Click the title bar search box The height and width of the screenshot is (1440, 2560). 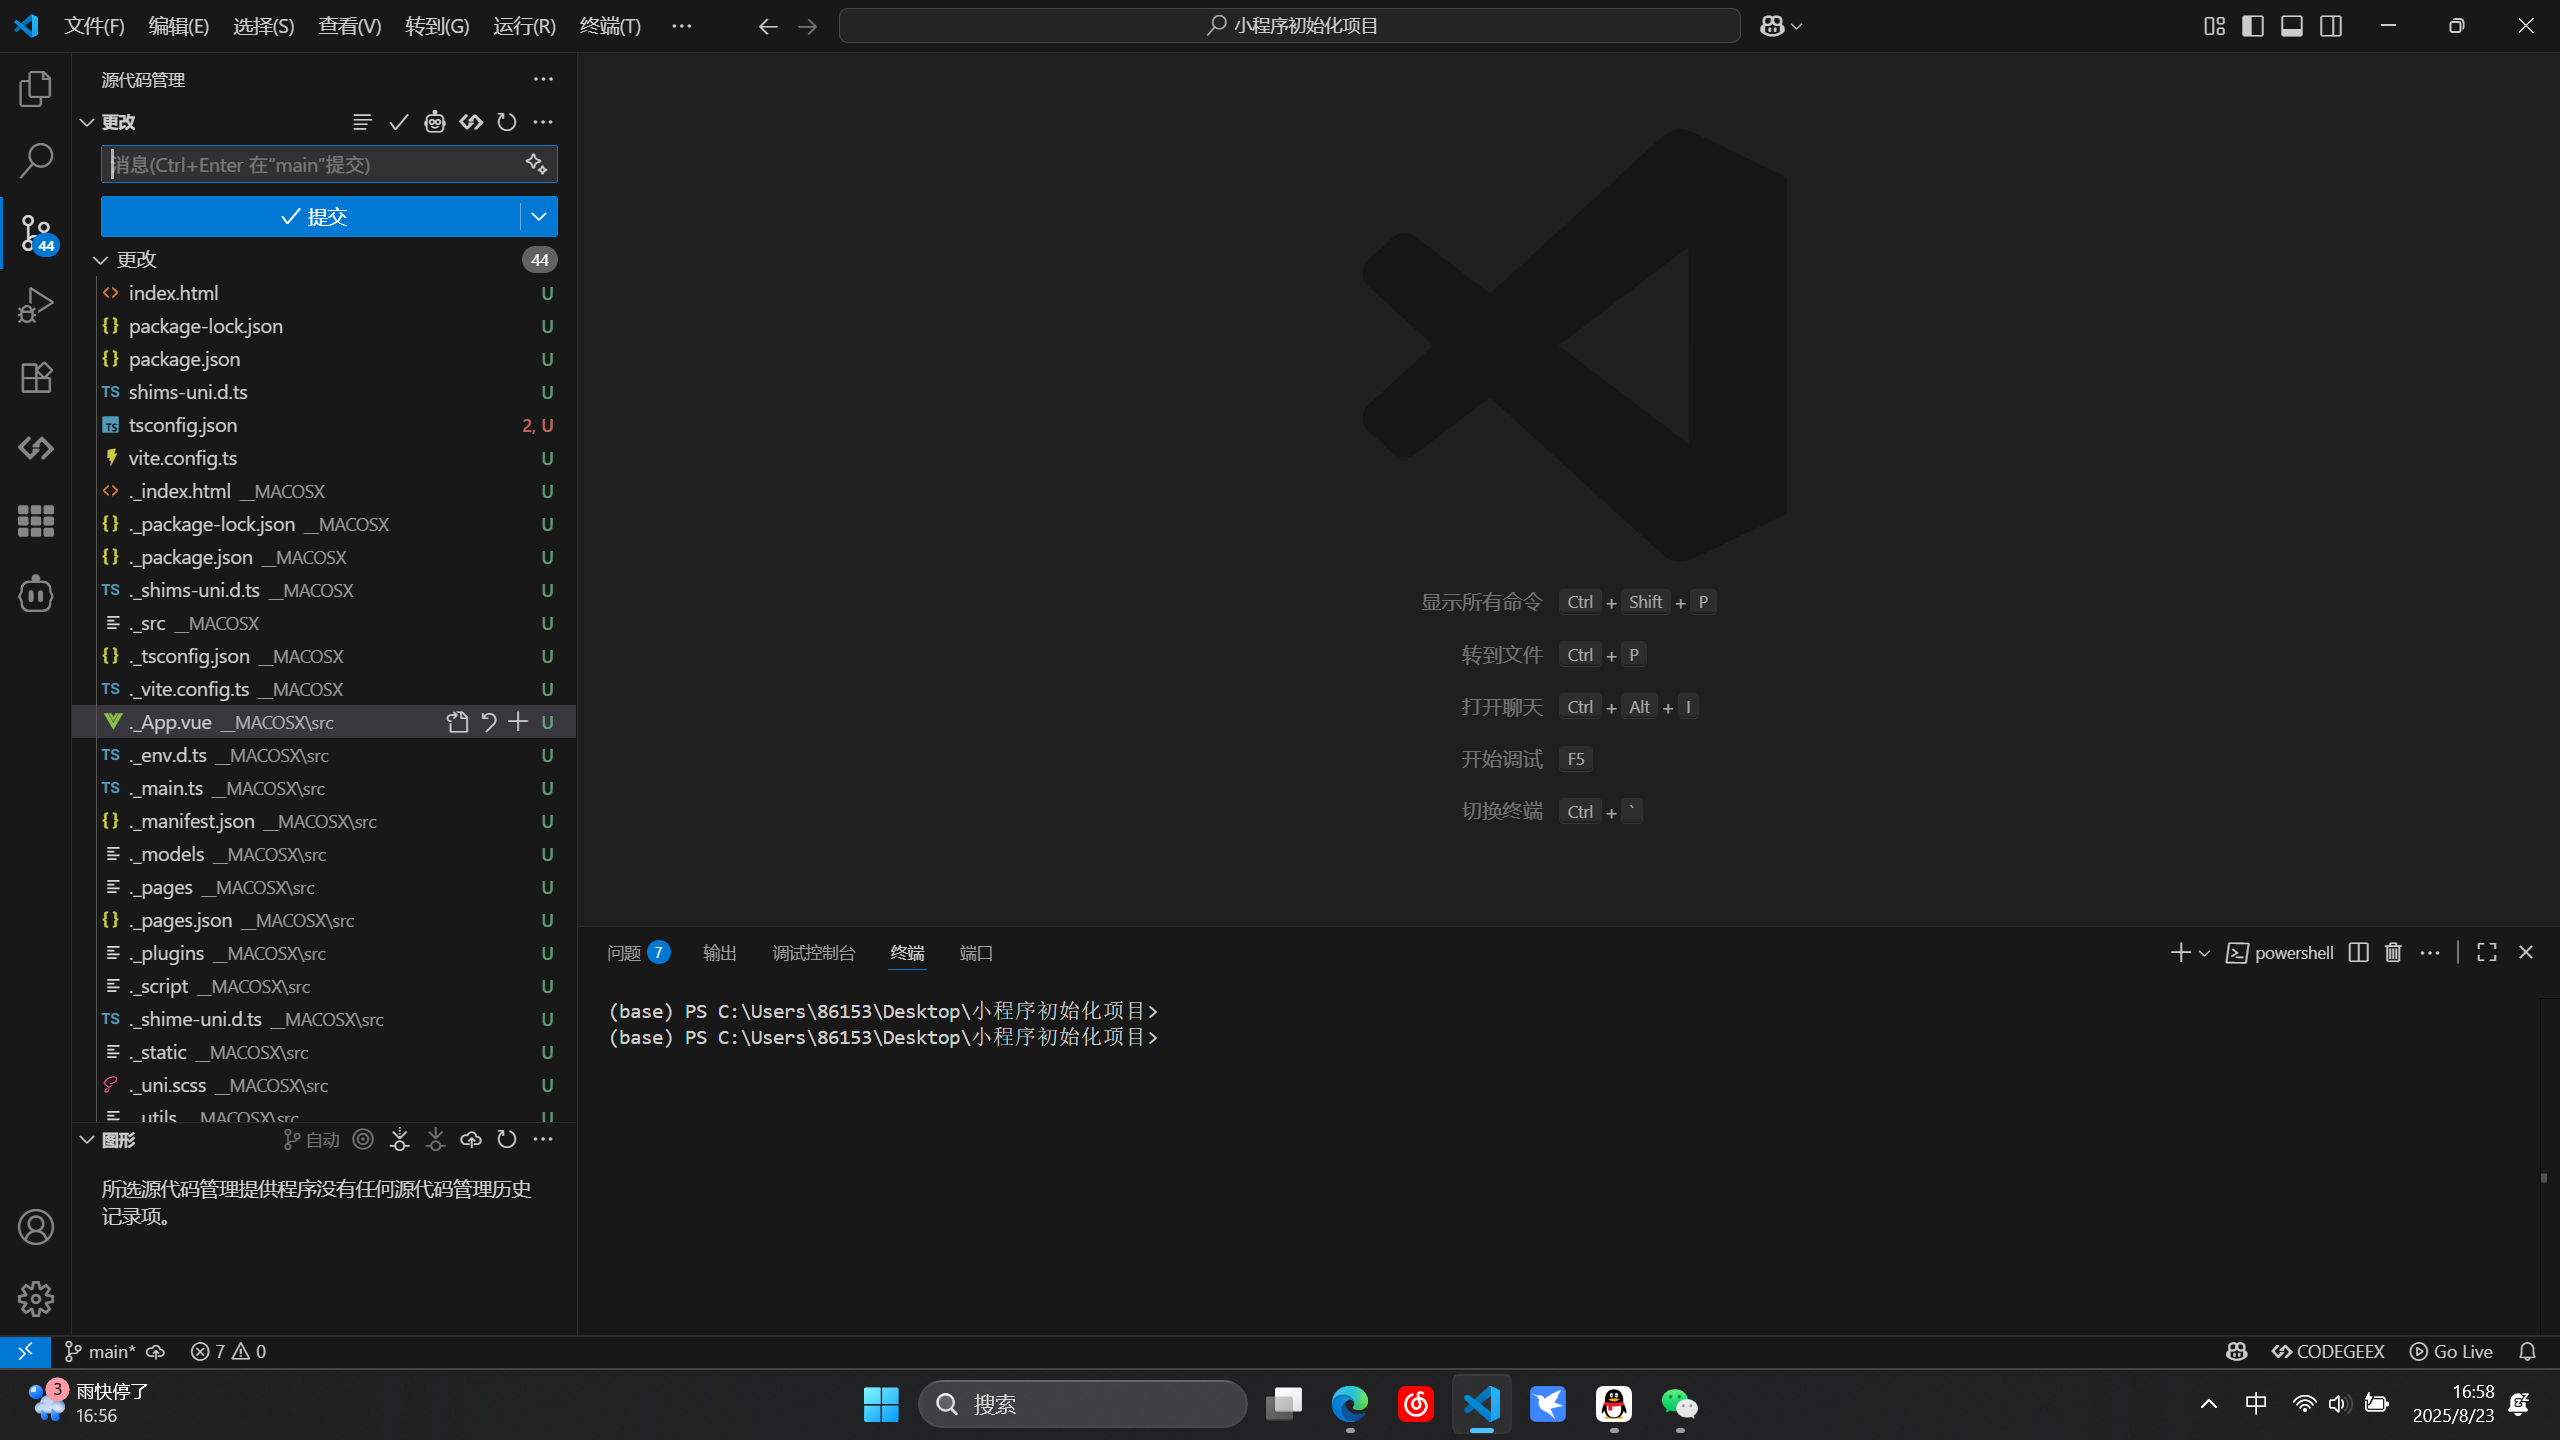pyautogui.click(x=1290, y=26)
